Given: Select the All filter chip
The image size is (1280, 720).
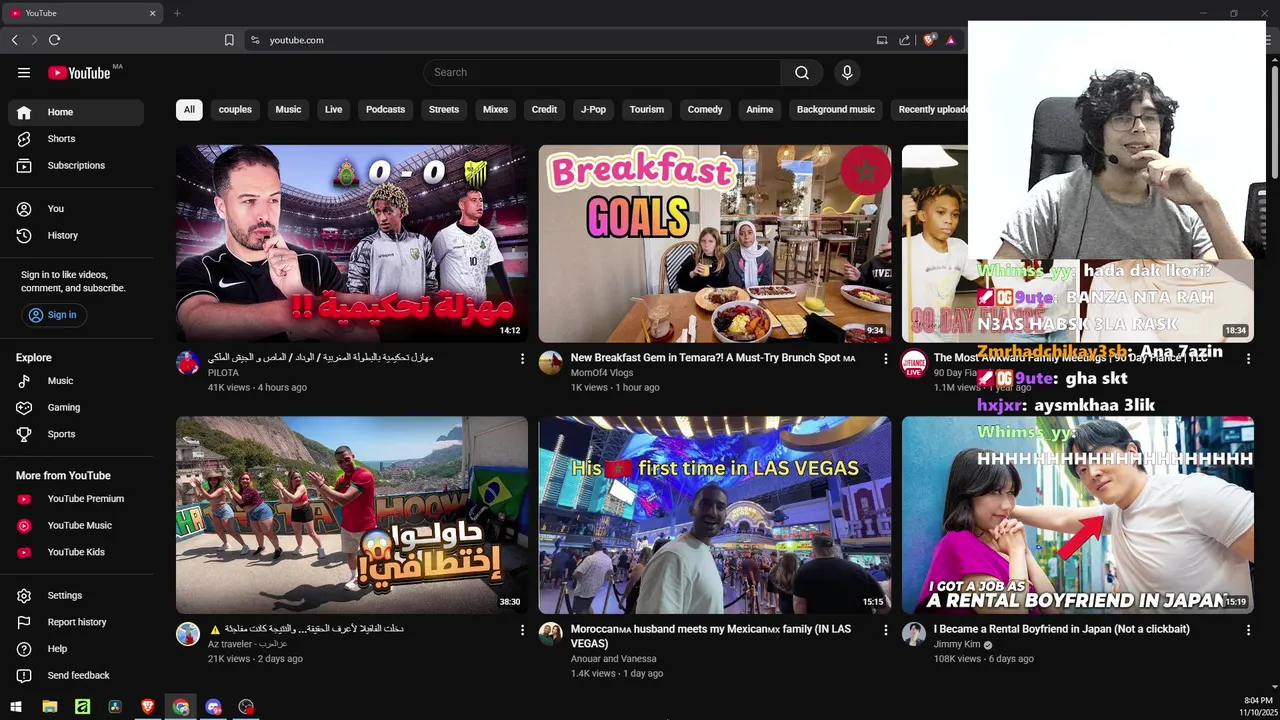Looking at the screenshot, I should pyautogui.click(x=189, y=109).
